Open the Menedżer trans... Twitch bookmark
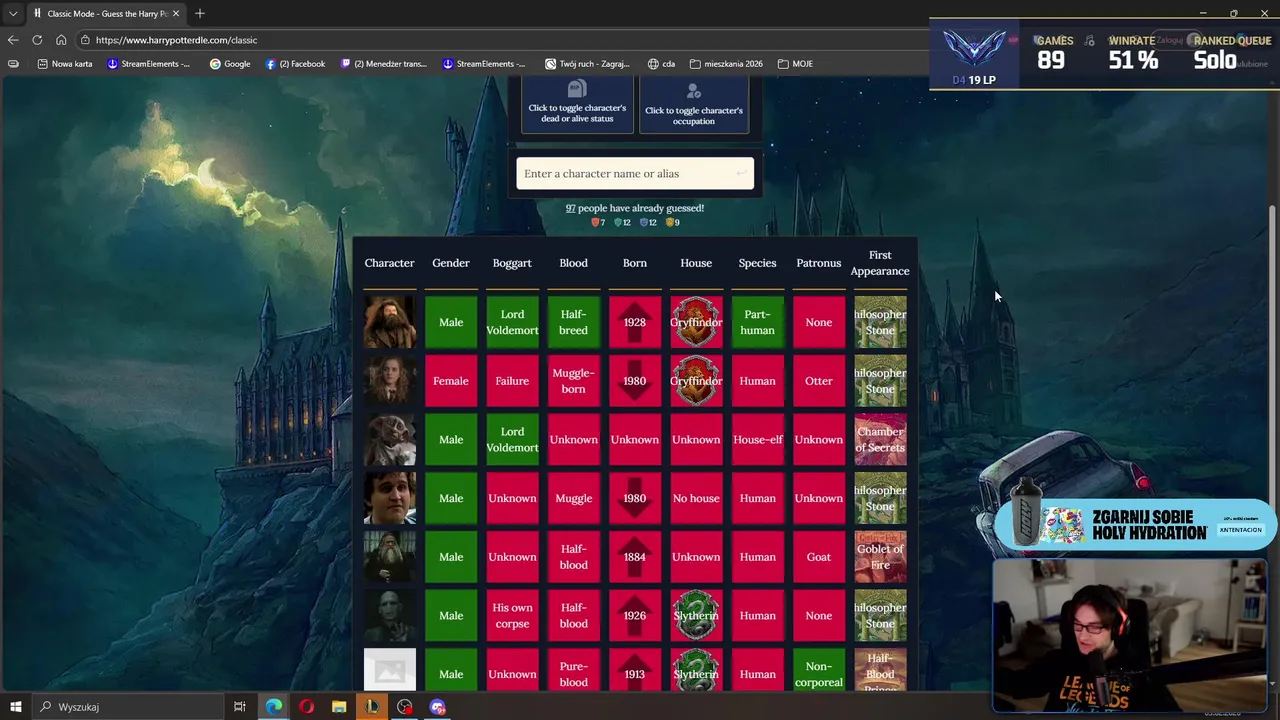Image resolution: width=1280 pixels, height=720 pixels. click(384, 64)
